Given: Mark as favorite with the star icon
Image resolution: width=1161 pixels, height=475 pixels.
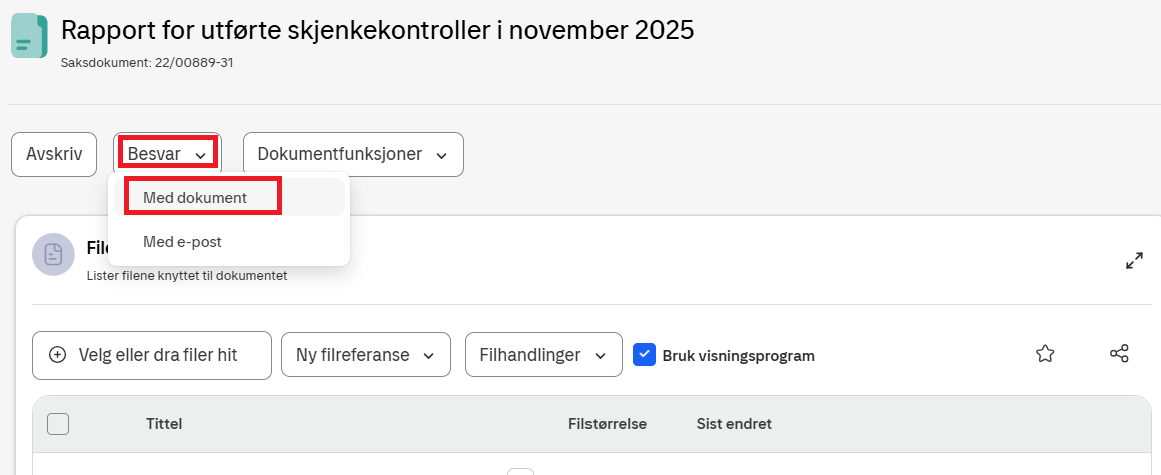Looking at the screenshot, I should pos(1045,354).
